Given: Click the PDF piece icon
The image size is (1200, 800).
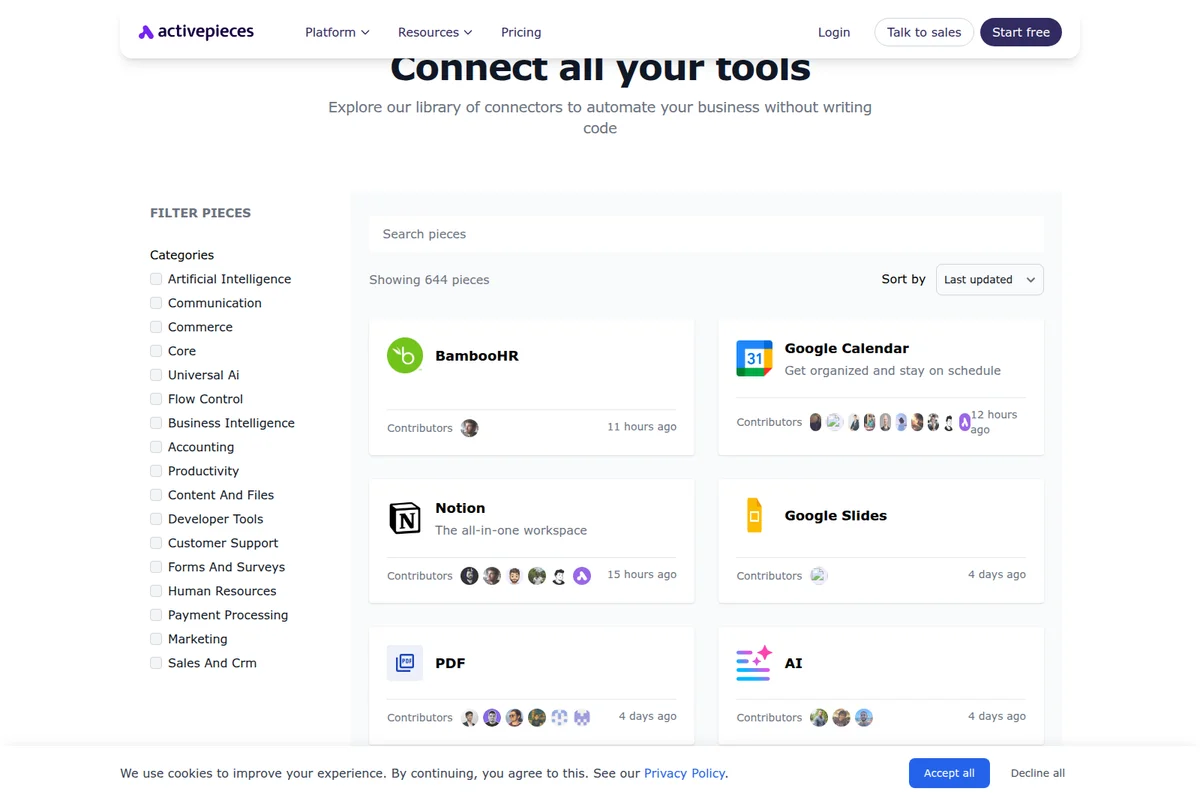Looking at the screenshot, I should point(404,663).
